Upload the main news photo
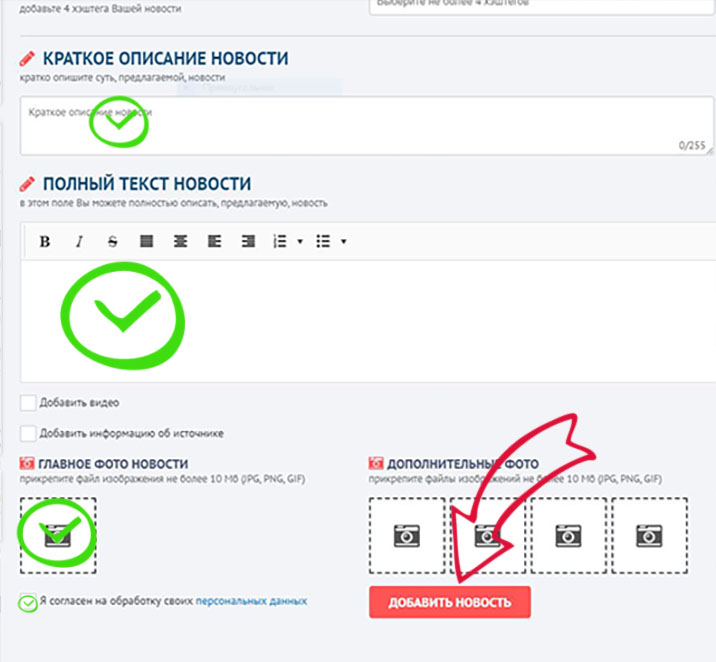Screen dimensions: 716x662 [58, 535]
